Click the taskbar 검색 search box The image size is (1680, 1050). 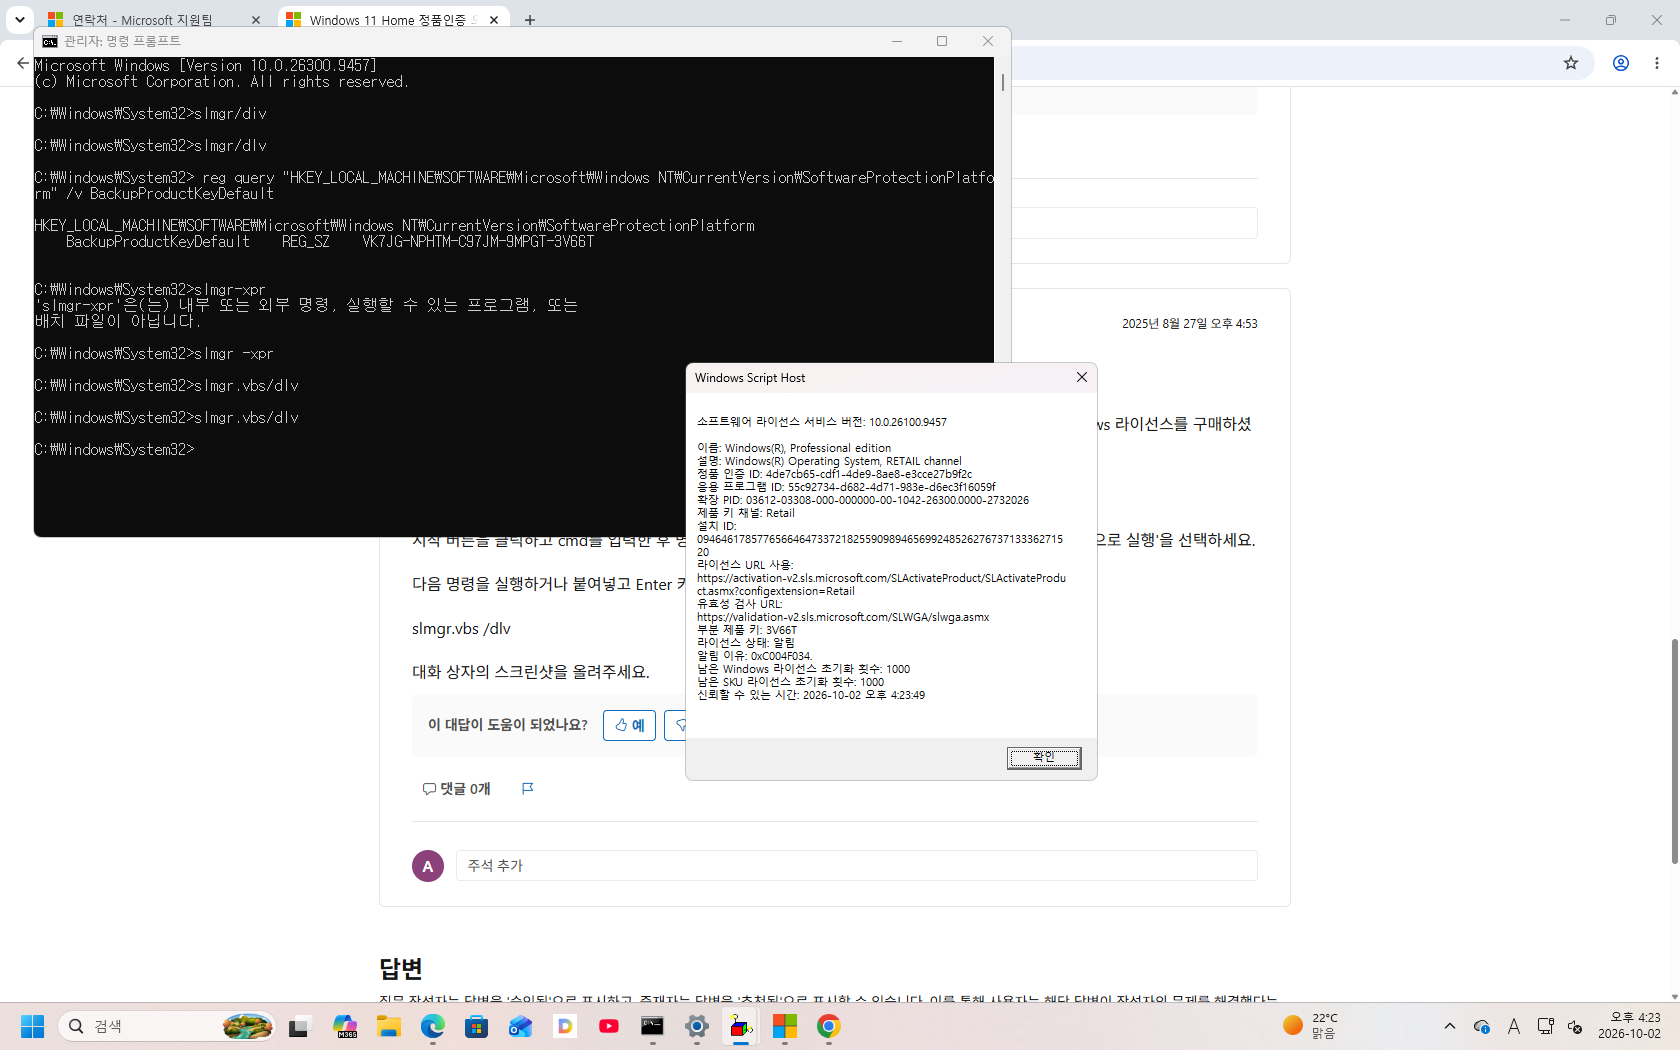pos(166,1026)
